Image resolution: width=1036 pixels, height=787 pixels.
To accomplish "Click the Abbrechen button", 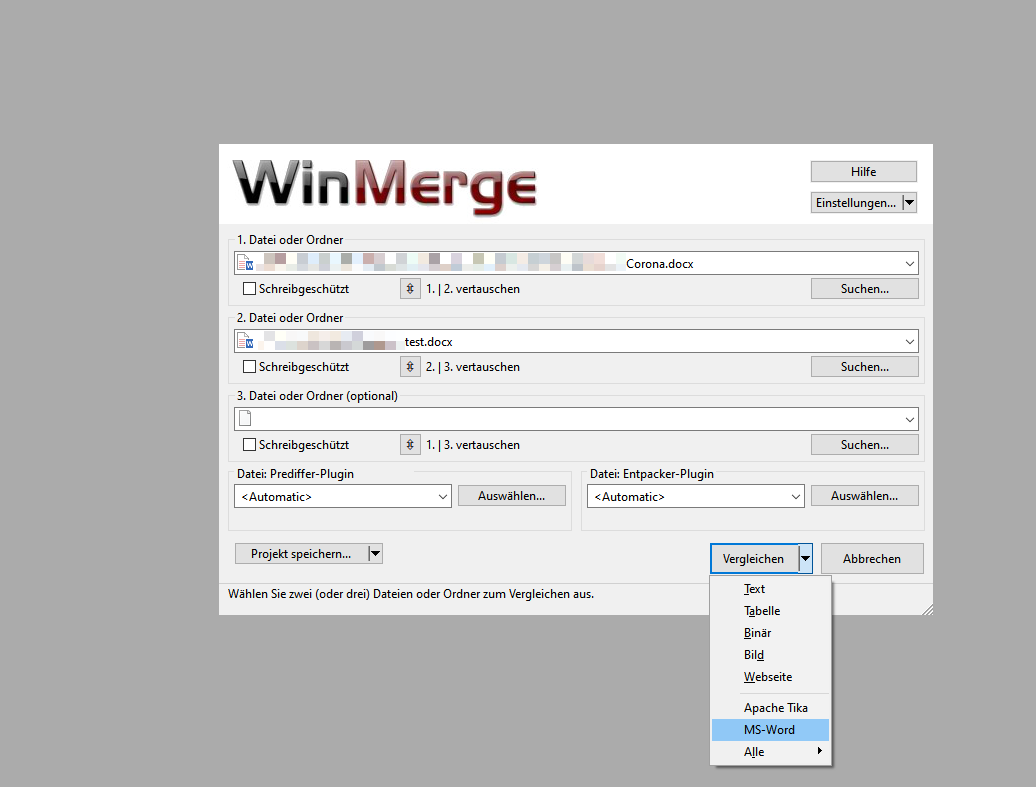I will tap(871, 559).
